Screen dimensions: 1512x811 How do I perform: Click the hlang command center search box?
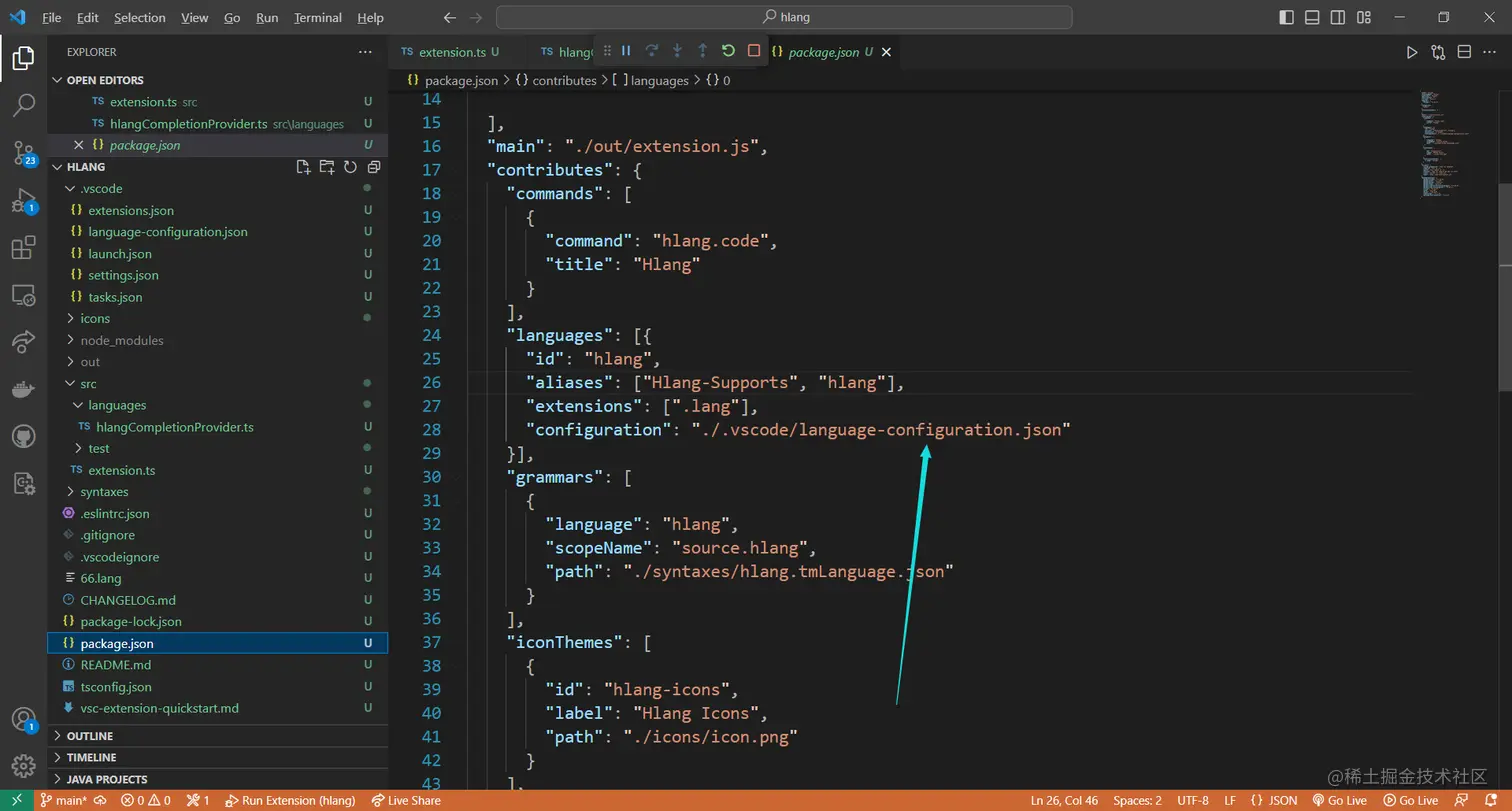[x=784, y=17]
